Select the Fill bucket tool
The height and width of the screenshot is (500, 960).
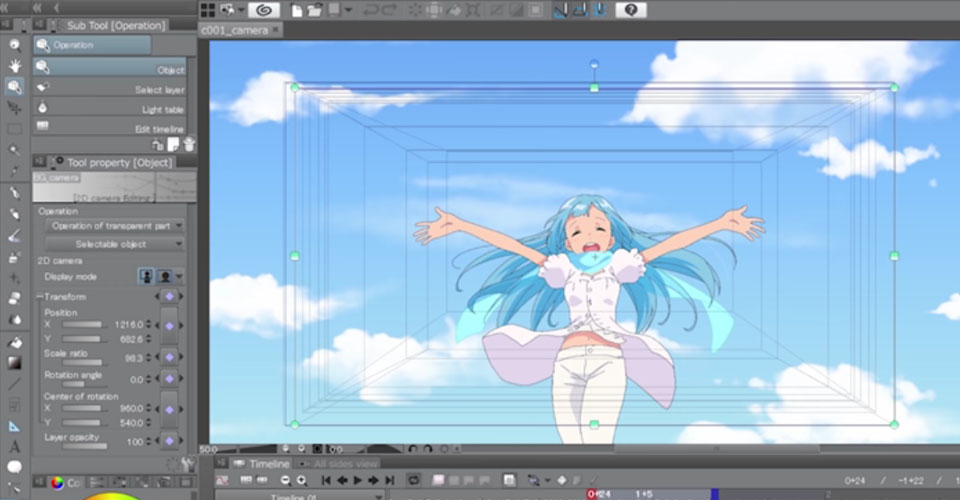(14, 342)
